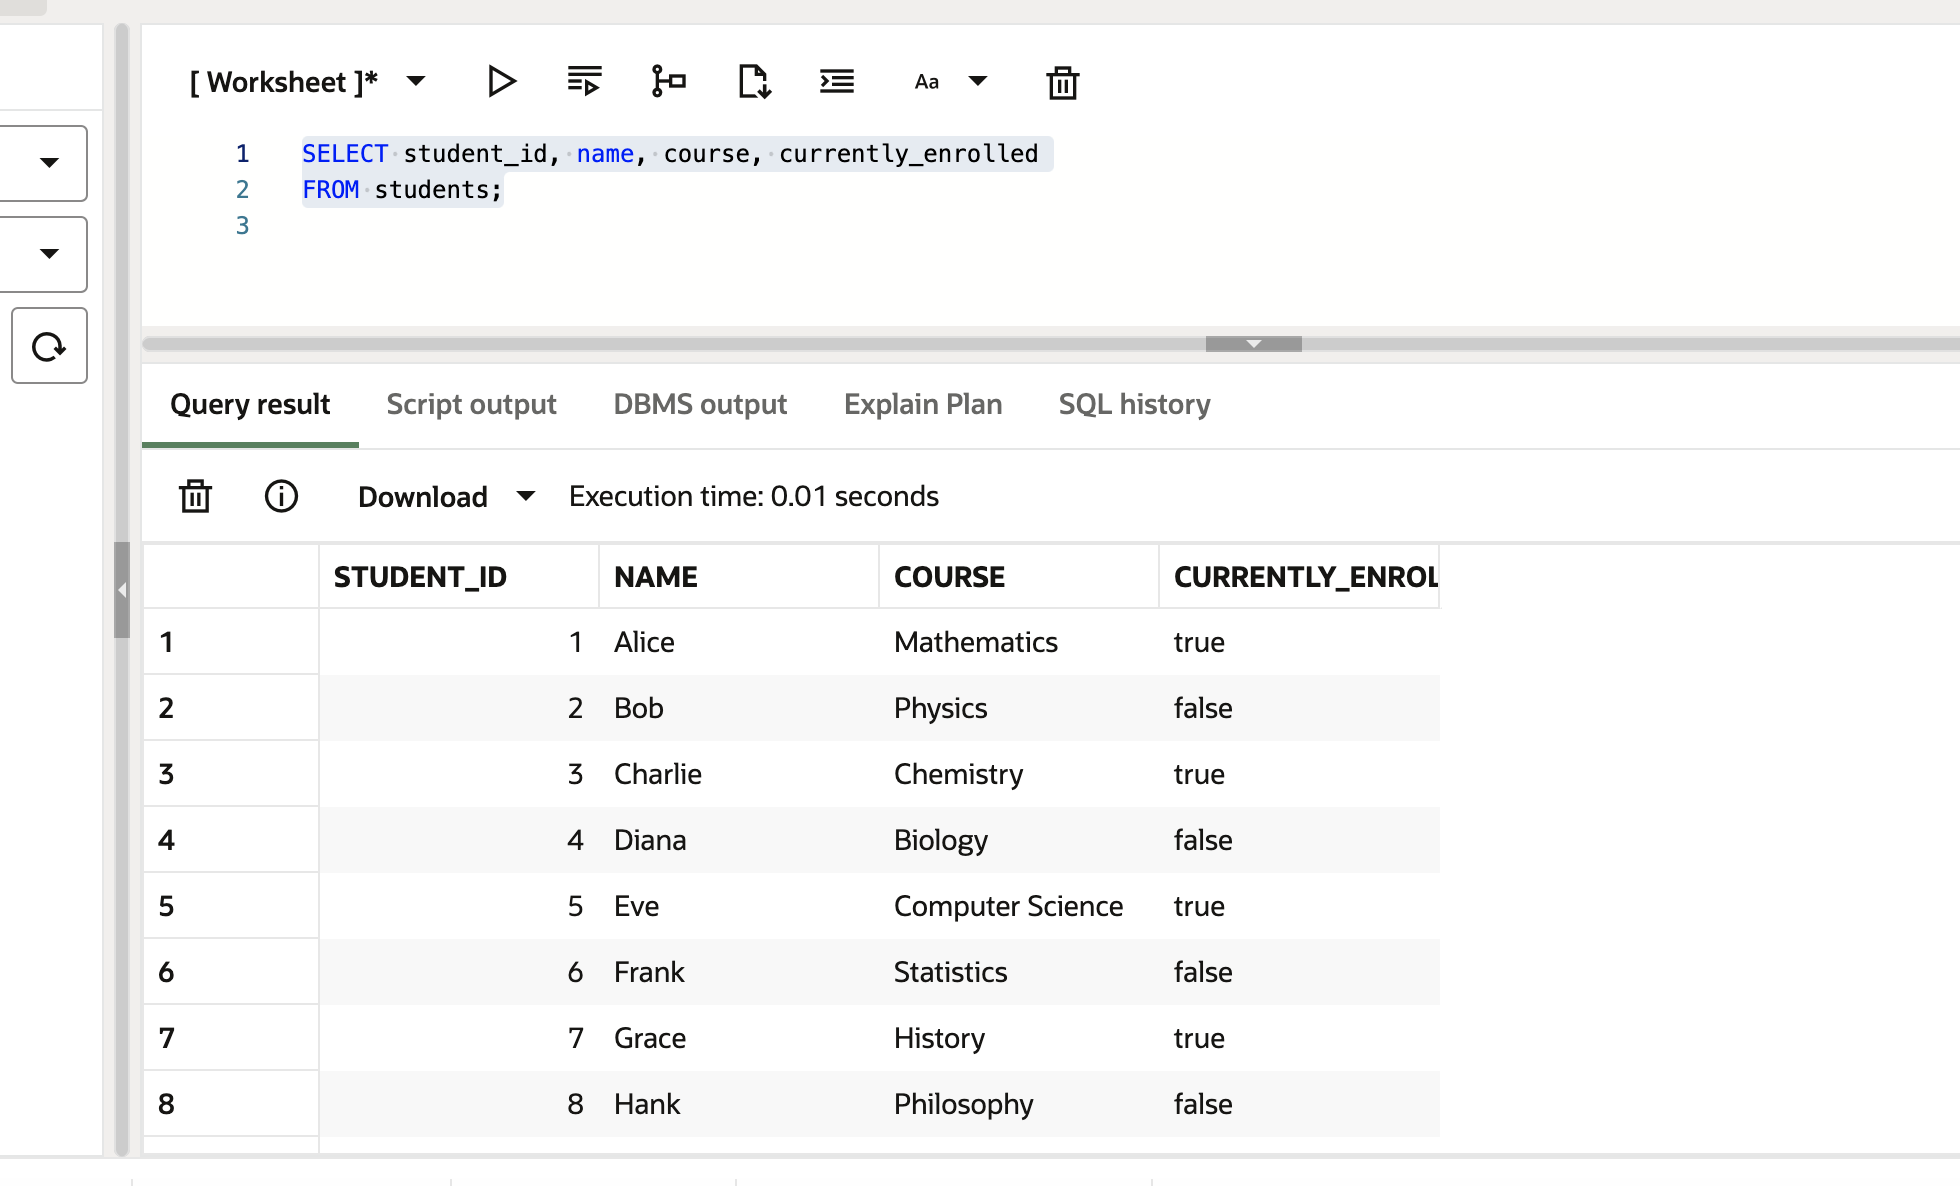Click the refresh icon in sidebar
Viewport: 1960px width, 1186px height.
(49, 346)
